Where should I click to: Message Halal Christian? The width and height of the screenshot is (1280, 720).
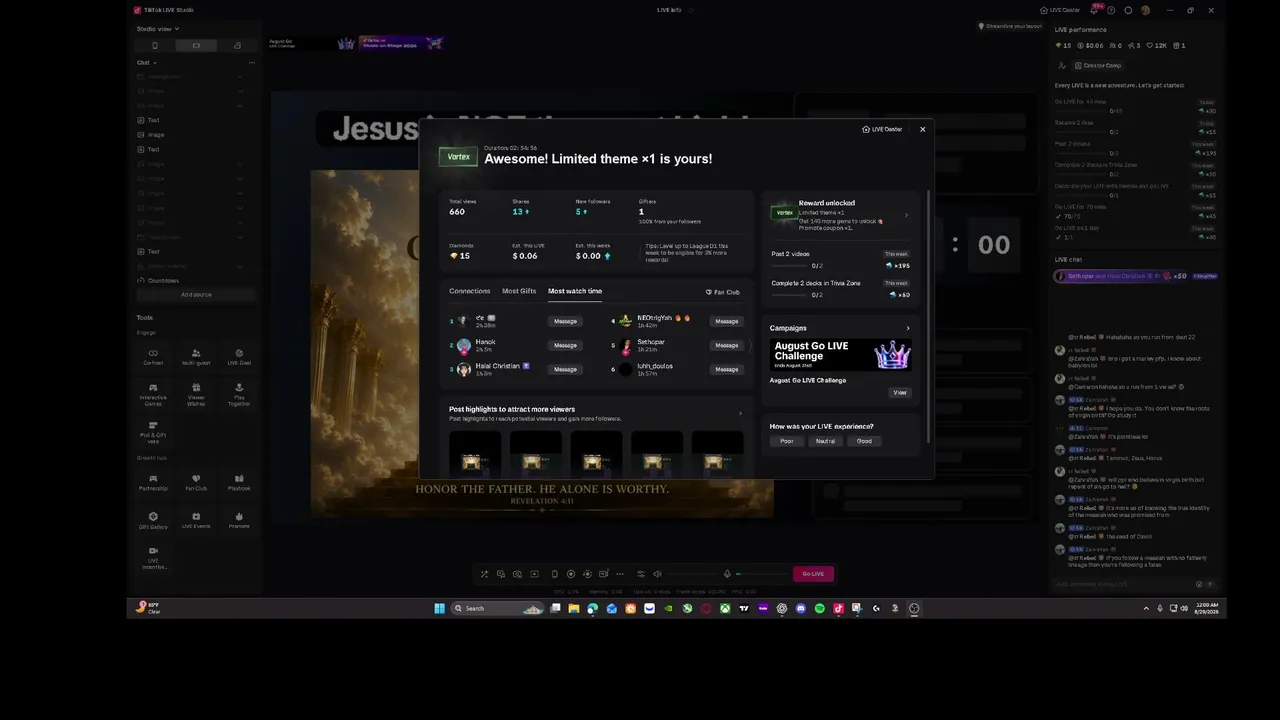565,369
